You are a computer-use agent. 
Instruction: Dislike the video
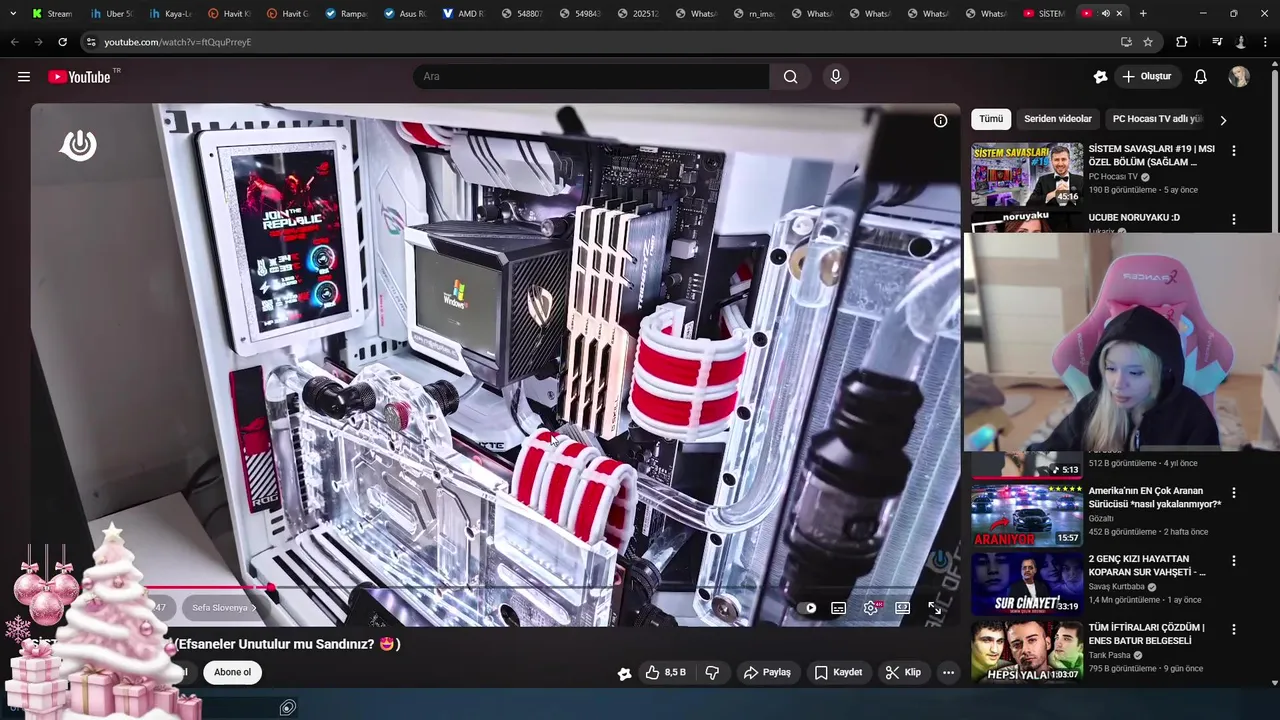coord(712,673)
